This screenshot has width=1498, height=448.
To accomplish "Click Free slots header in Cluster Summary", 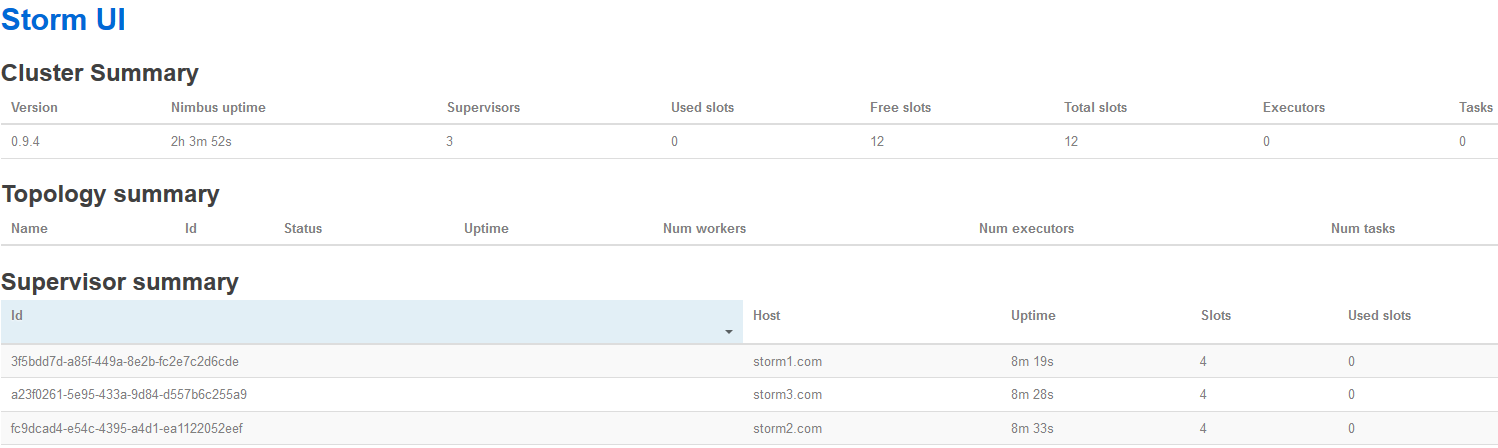I will tap(901, 107).
